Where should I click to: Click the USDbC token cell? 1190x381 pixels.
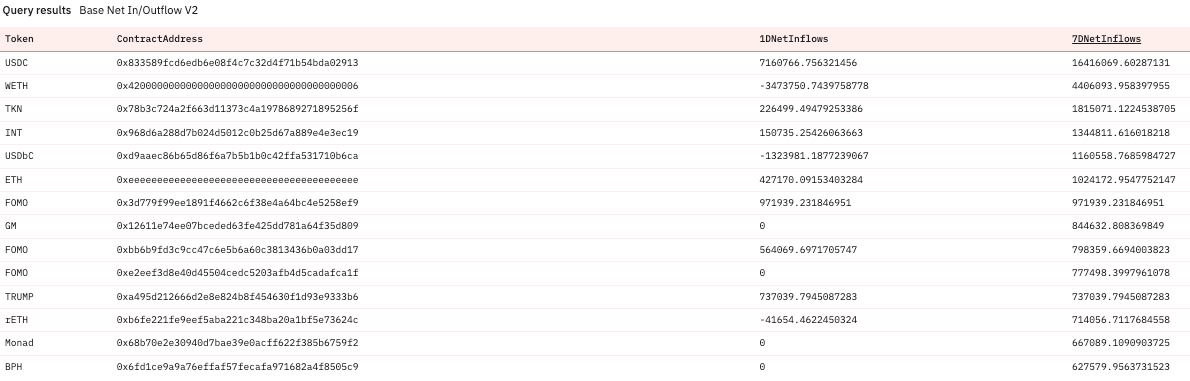pos(19,156)
